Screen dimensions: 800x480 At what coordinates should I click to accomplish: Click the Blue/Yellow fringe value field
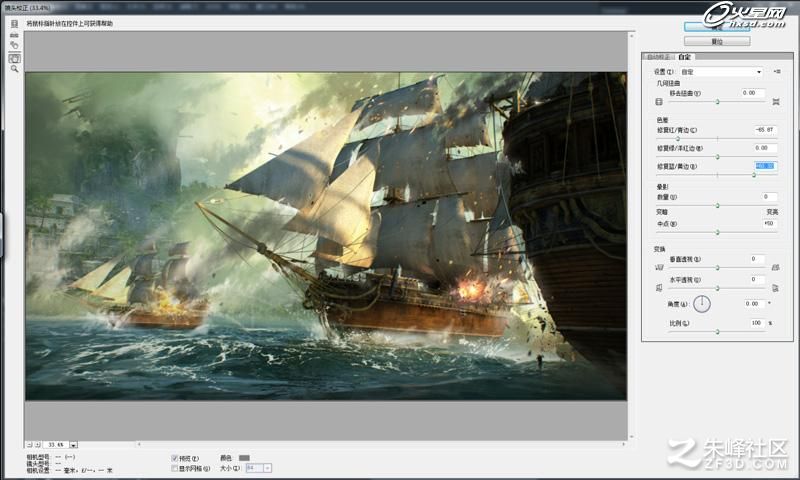pos(765,166)
